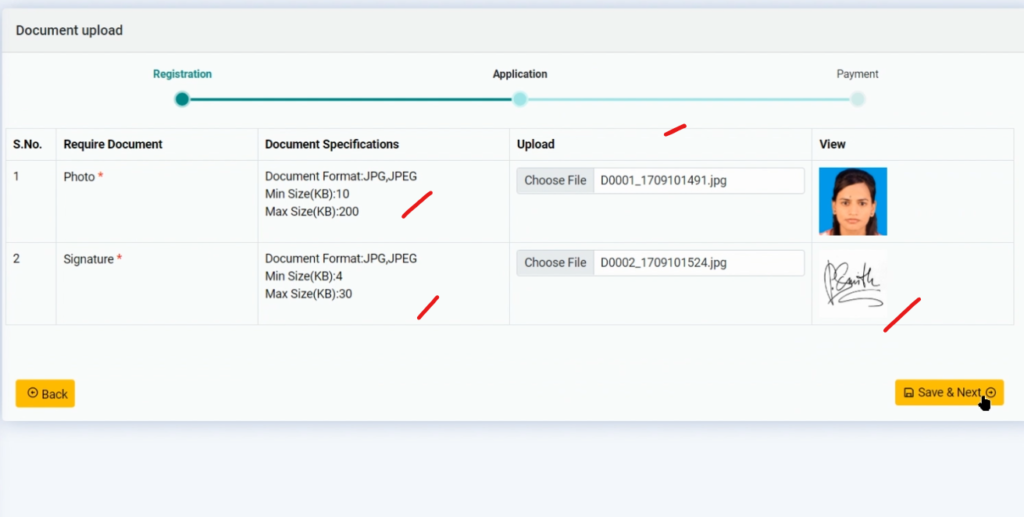
Task: Open the Registration step label
Action: (182, 74)
